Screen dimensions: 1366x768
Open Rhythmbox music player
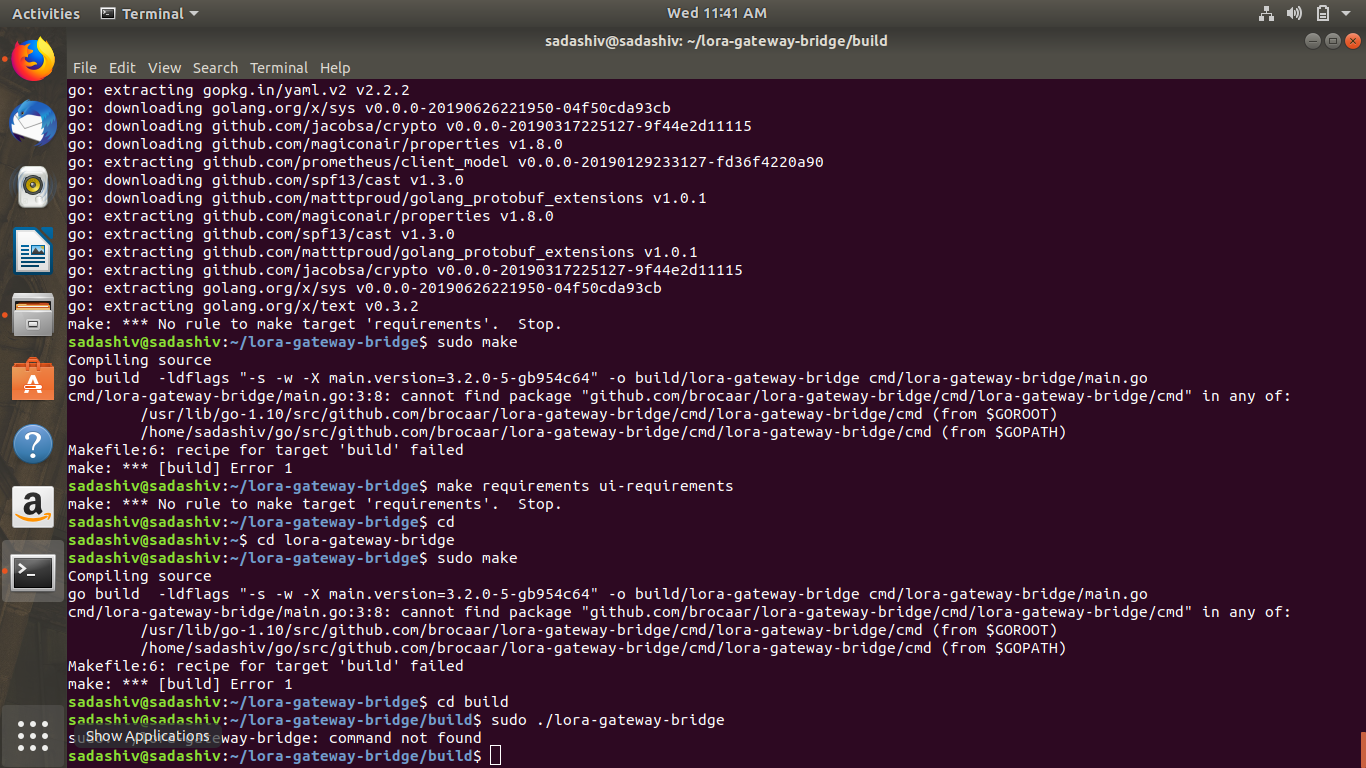tap(33, 186)
